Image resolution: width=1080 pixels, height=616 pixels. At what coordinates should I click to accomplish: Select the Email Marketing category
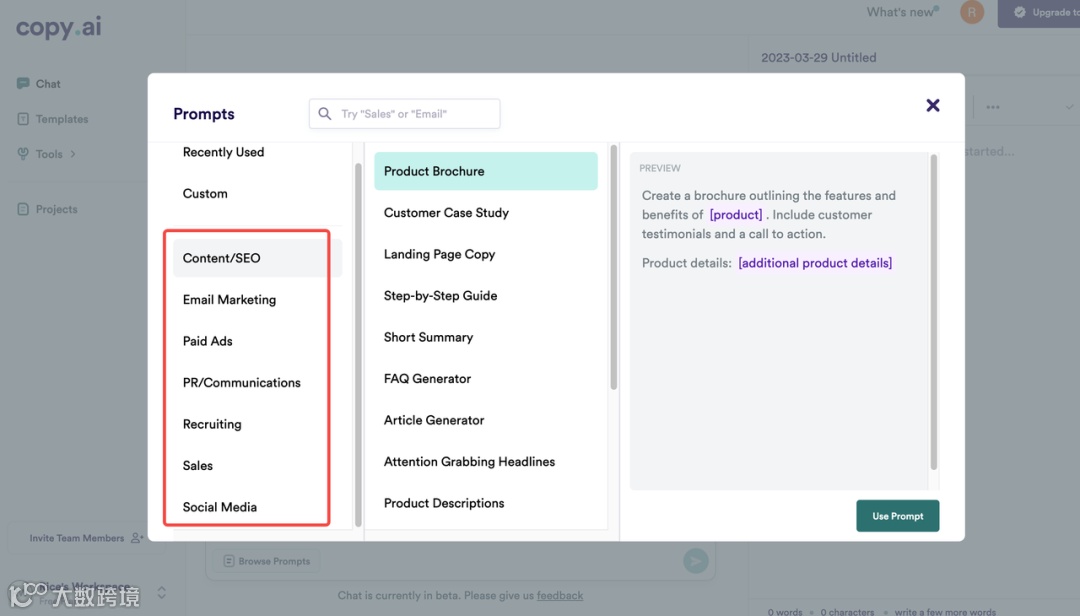229,300
